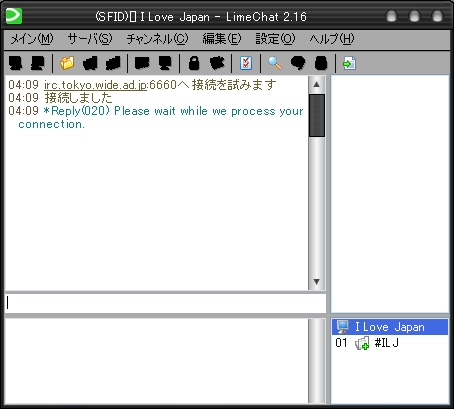Open the サーバ(S) menu

pyautogui.click(x=90, y=39)
